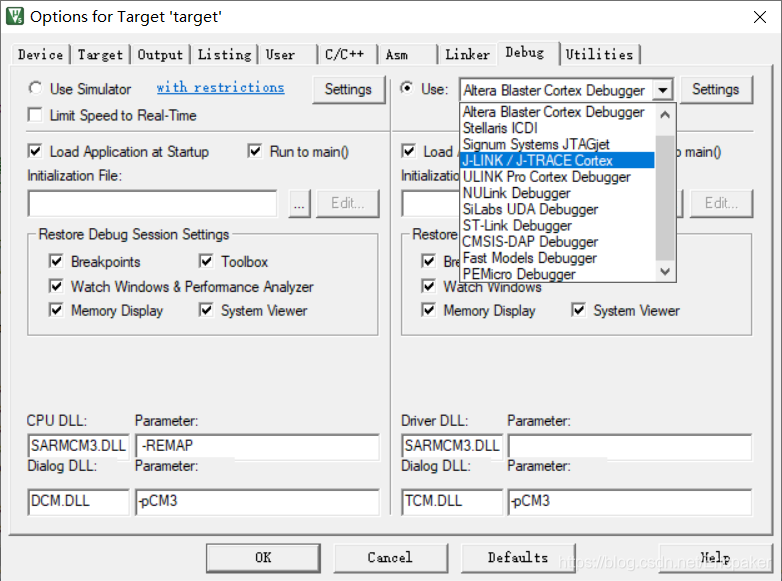782x581 pixels.
Task: Click the debugger list scrollbar thumb
Action: point(665,198)
